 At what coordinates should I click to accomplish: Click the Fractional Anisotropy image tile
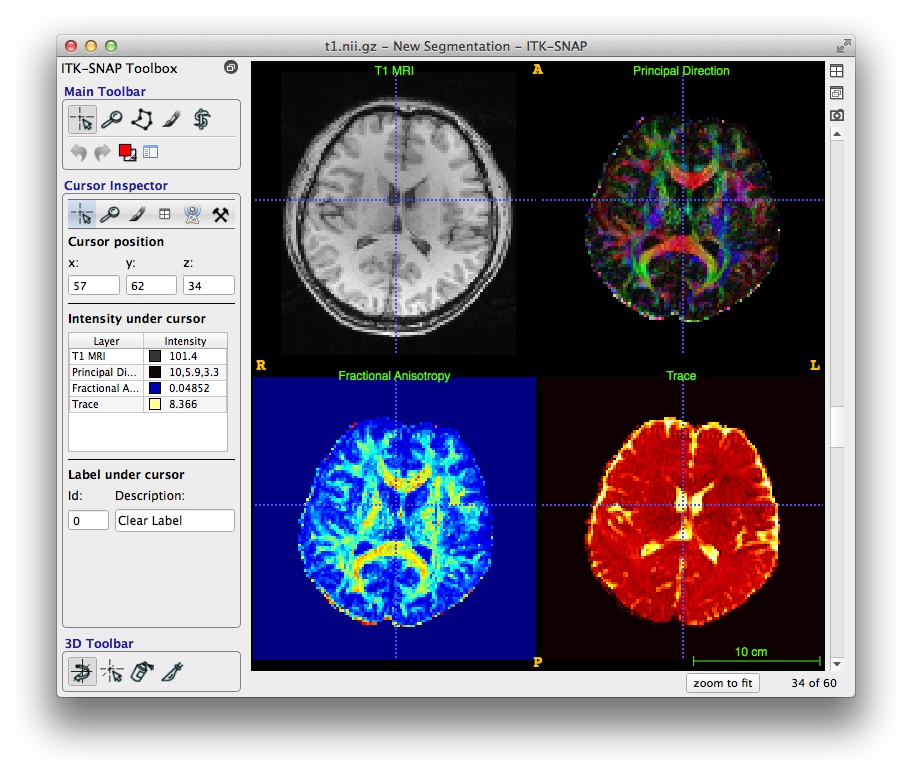394,518
